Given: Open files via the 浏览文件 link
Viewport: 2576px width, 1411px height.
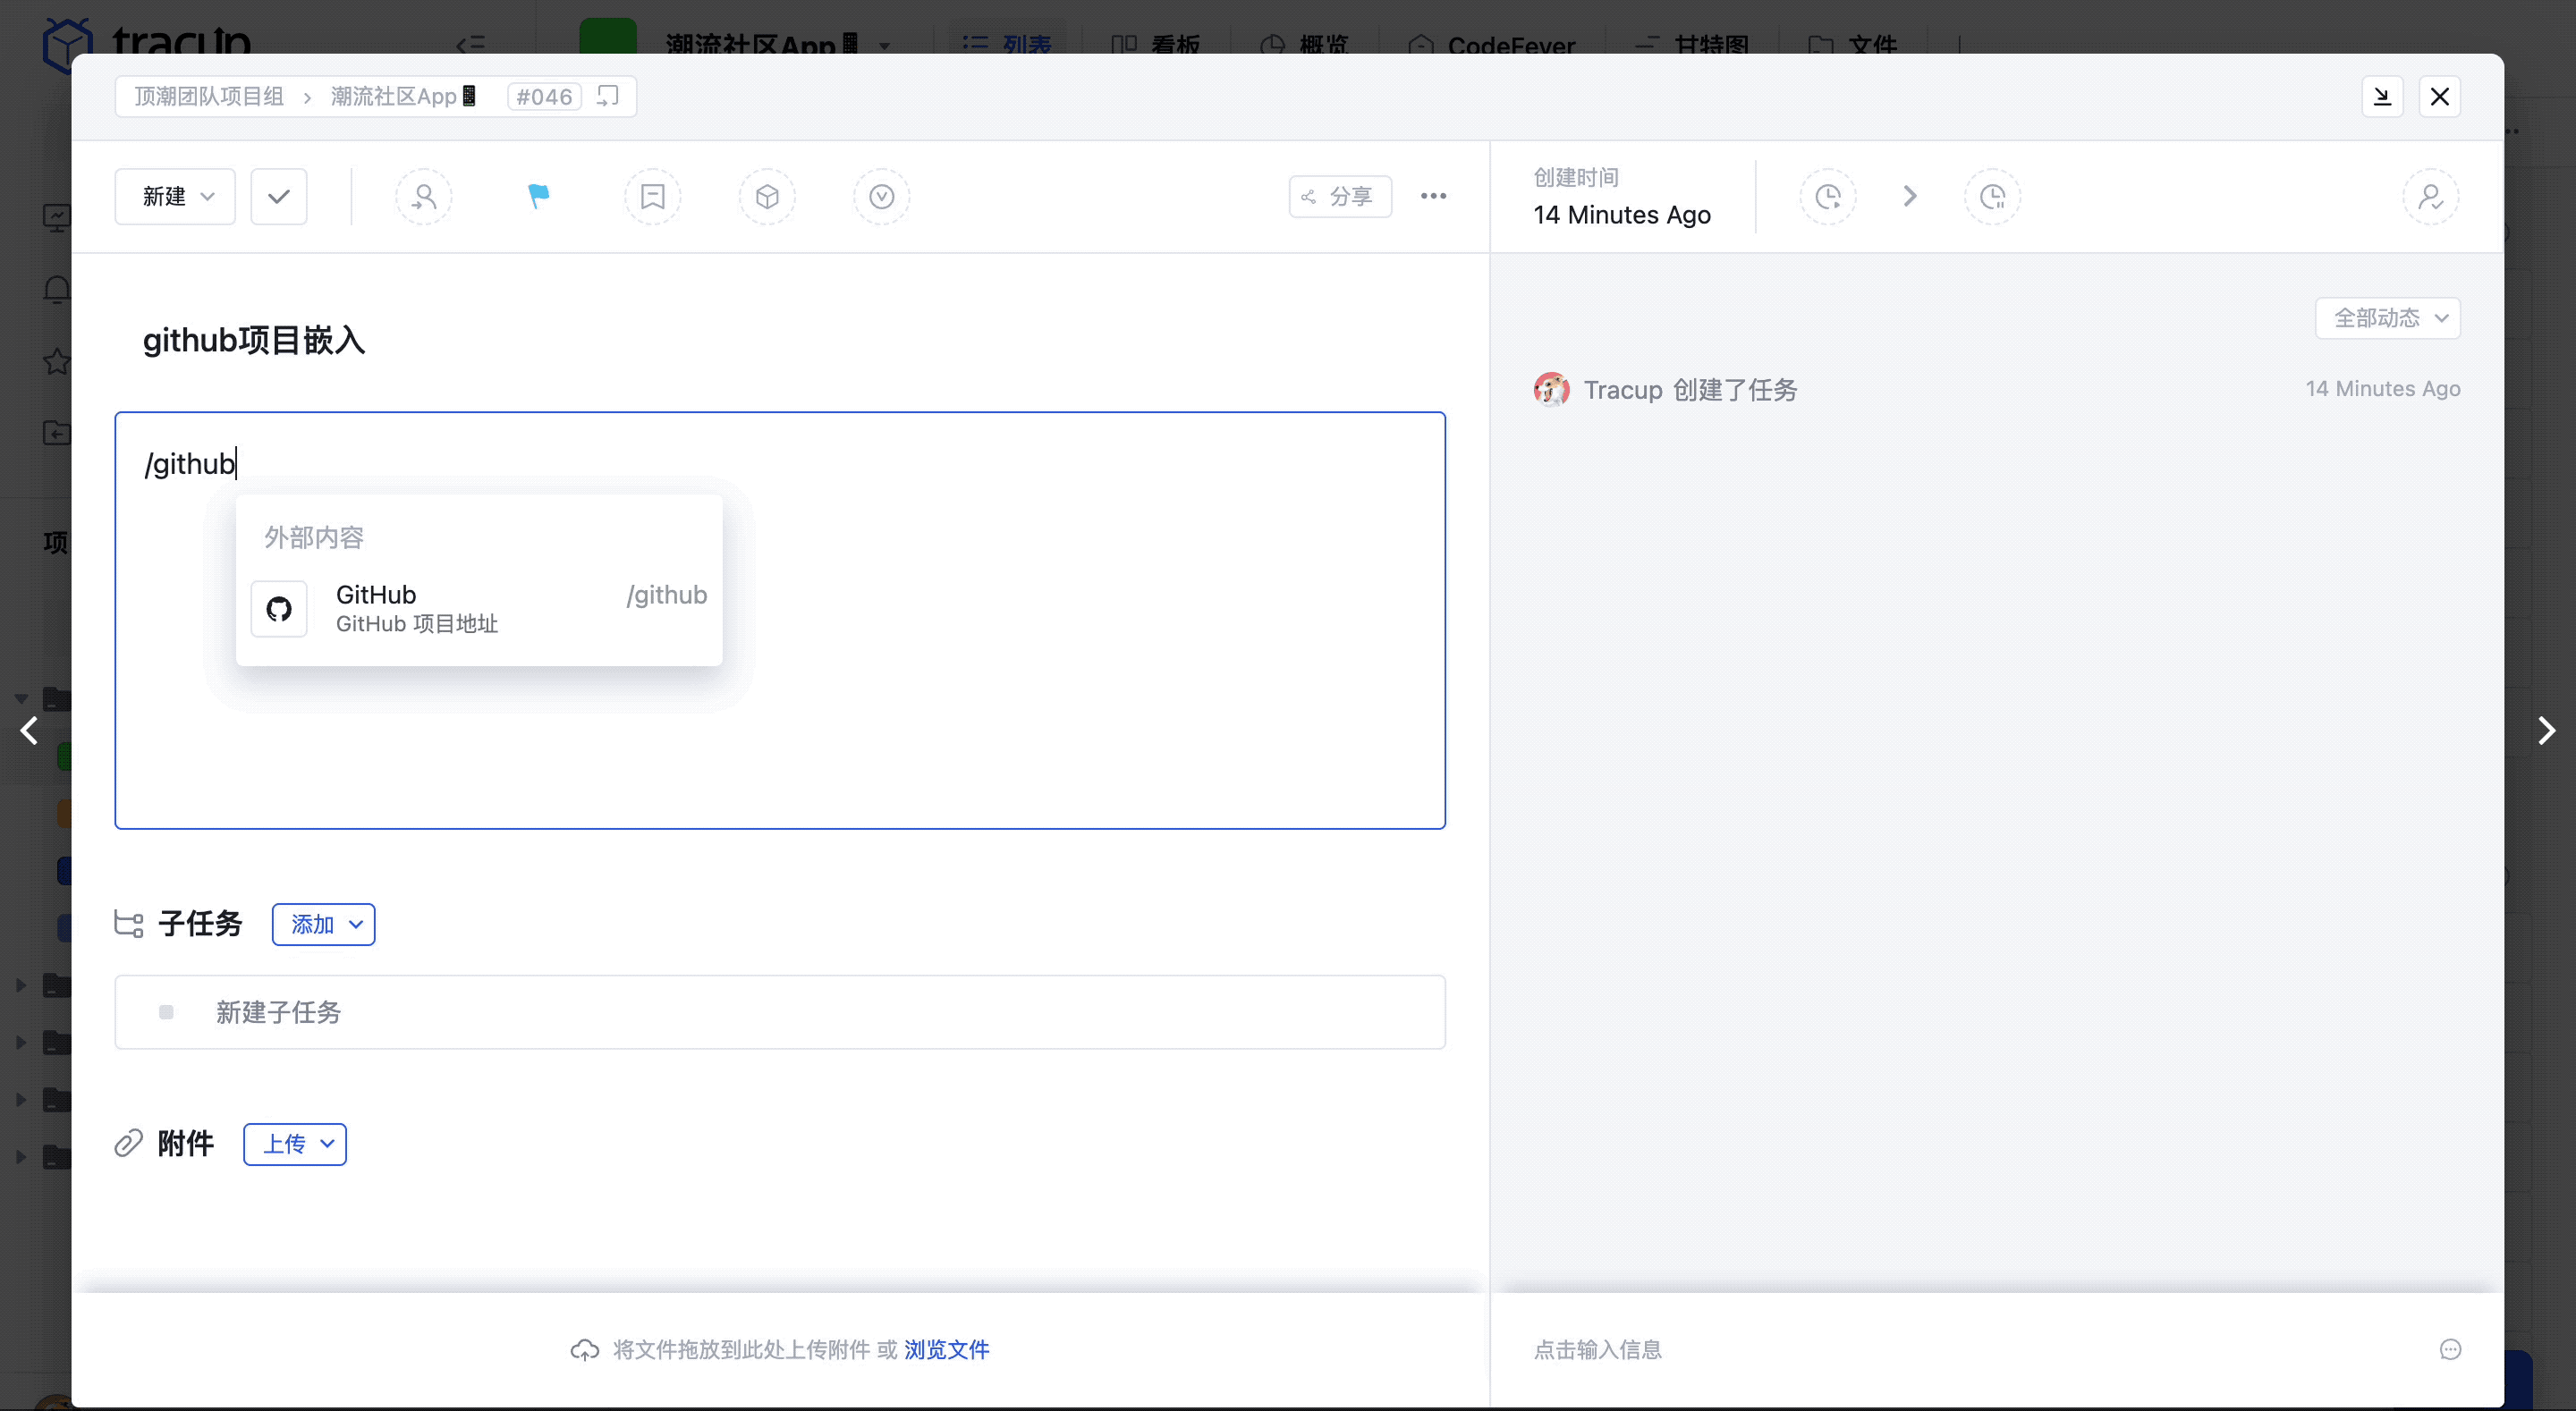Looking at the screenshot, I should pyautogui.click(x=946, y=1349).
